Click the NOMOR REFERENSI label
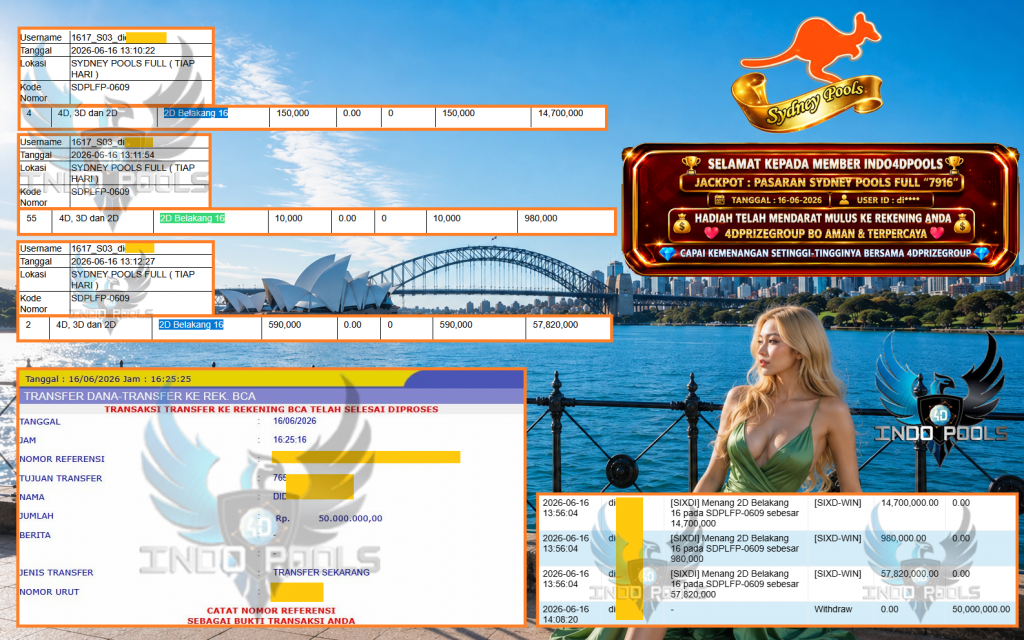The image size is (1024, 640). 62,459
